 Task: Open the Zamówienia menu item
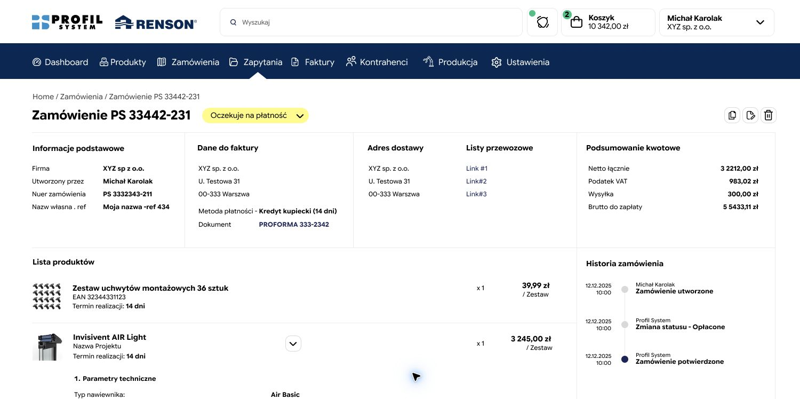coord(188,62)
